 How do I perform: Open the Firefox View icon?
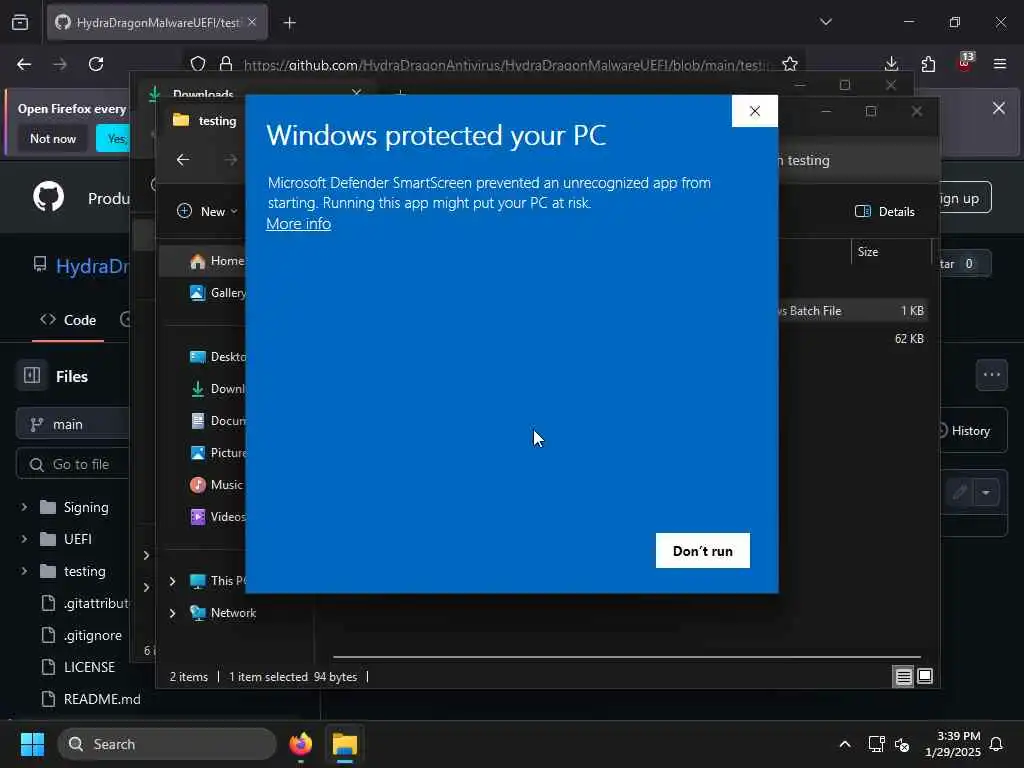pos(20,23)
